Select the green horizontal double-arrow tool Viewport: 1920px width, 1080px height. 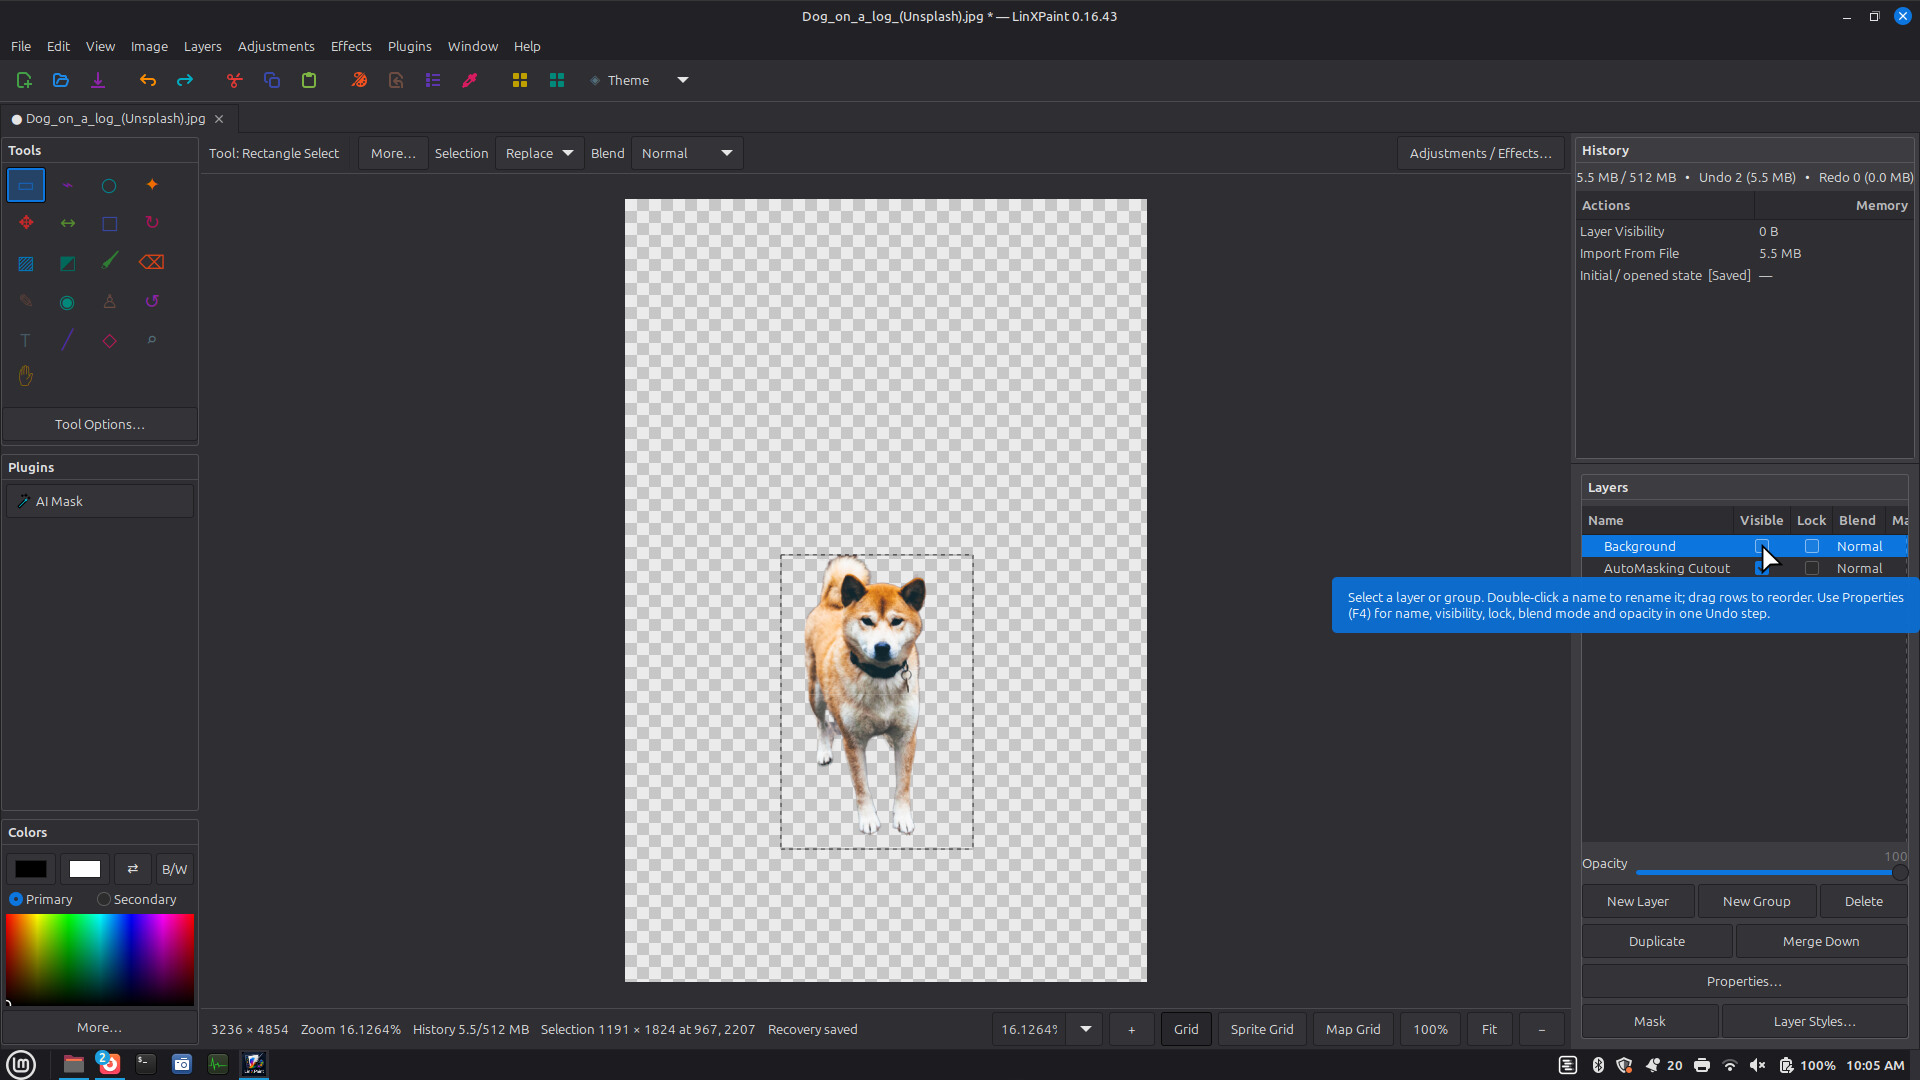[x=68, y=223]
